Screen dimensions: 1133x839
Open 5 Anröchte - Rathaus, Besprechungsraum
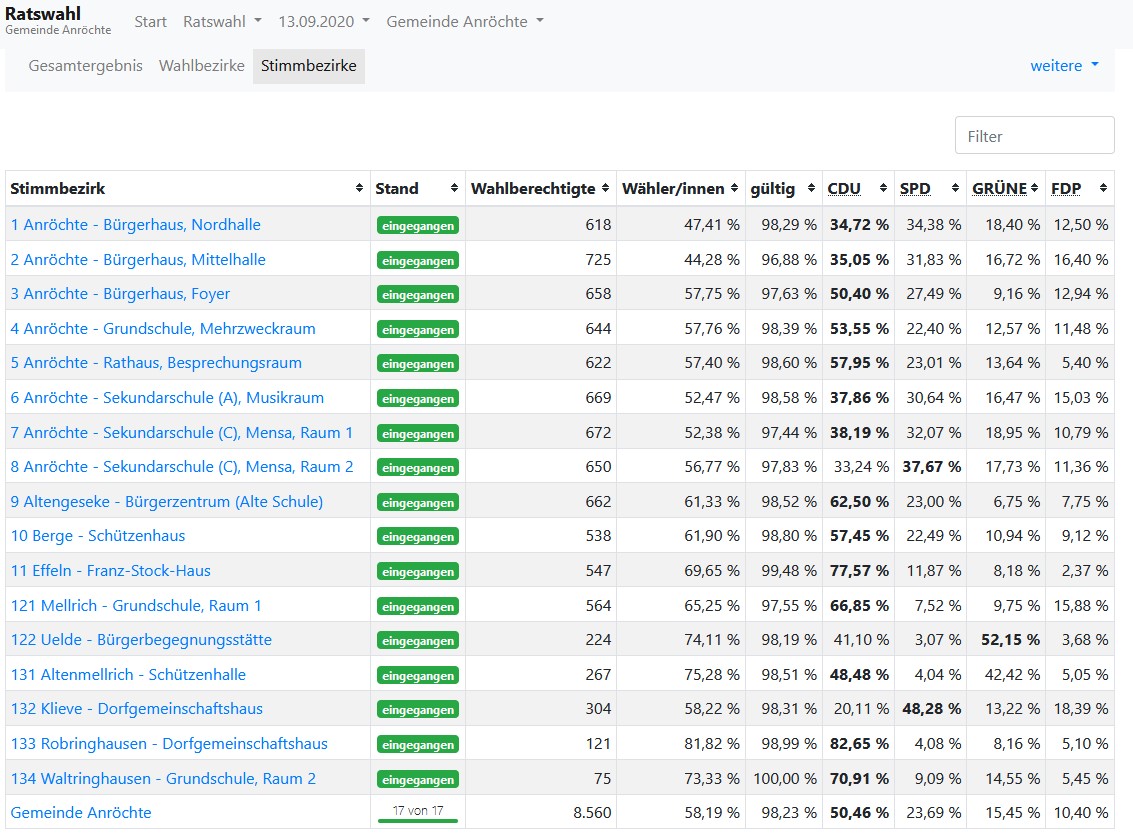click(x=156, y=363)
